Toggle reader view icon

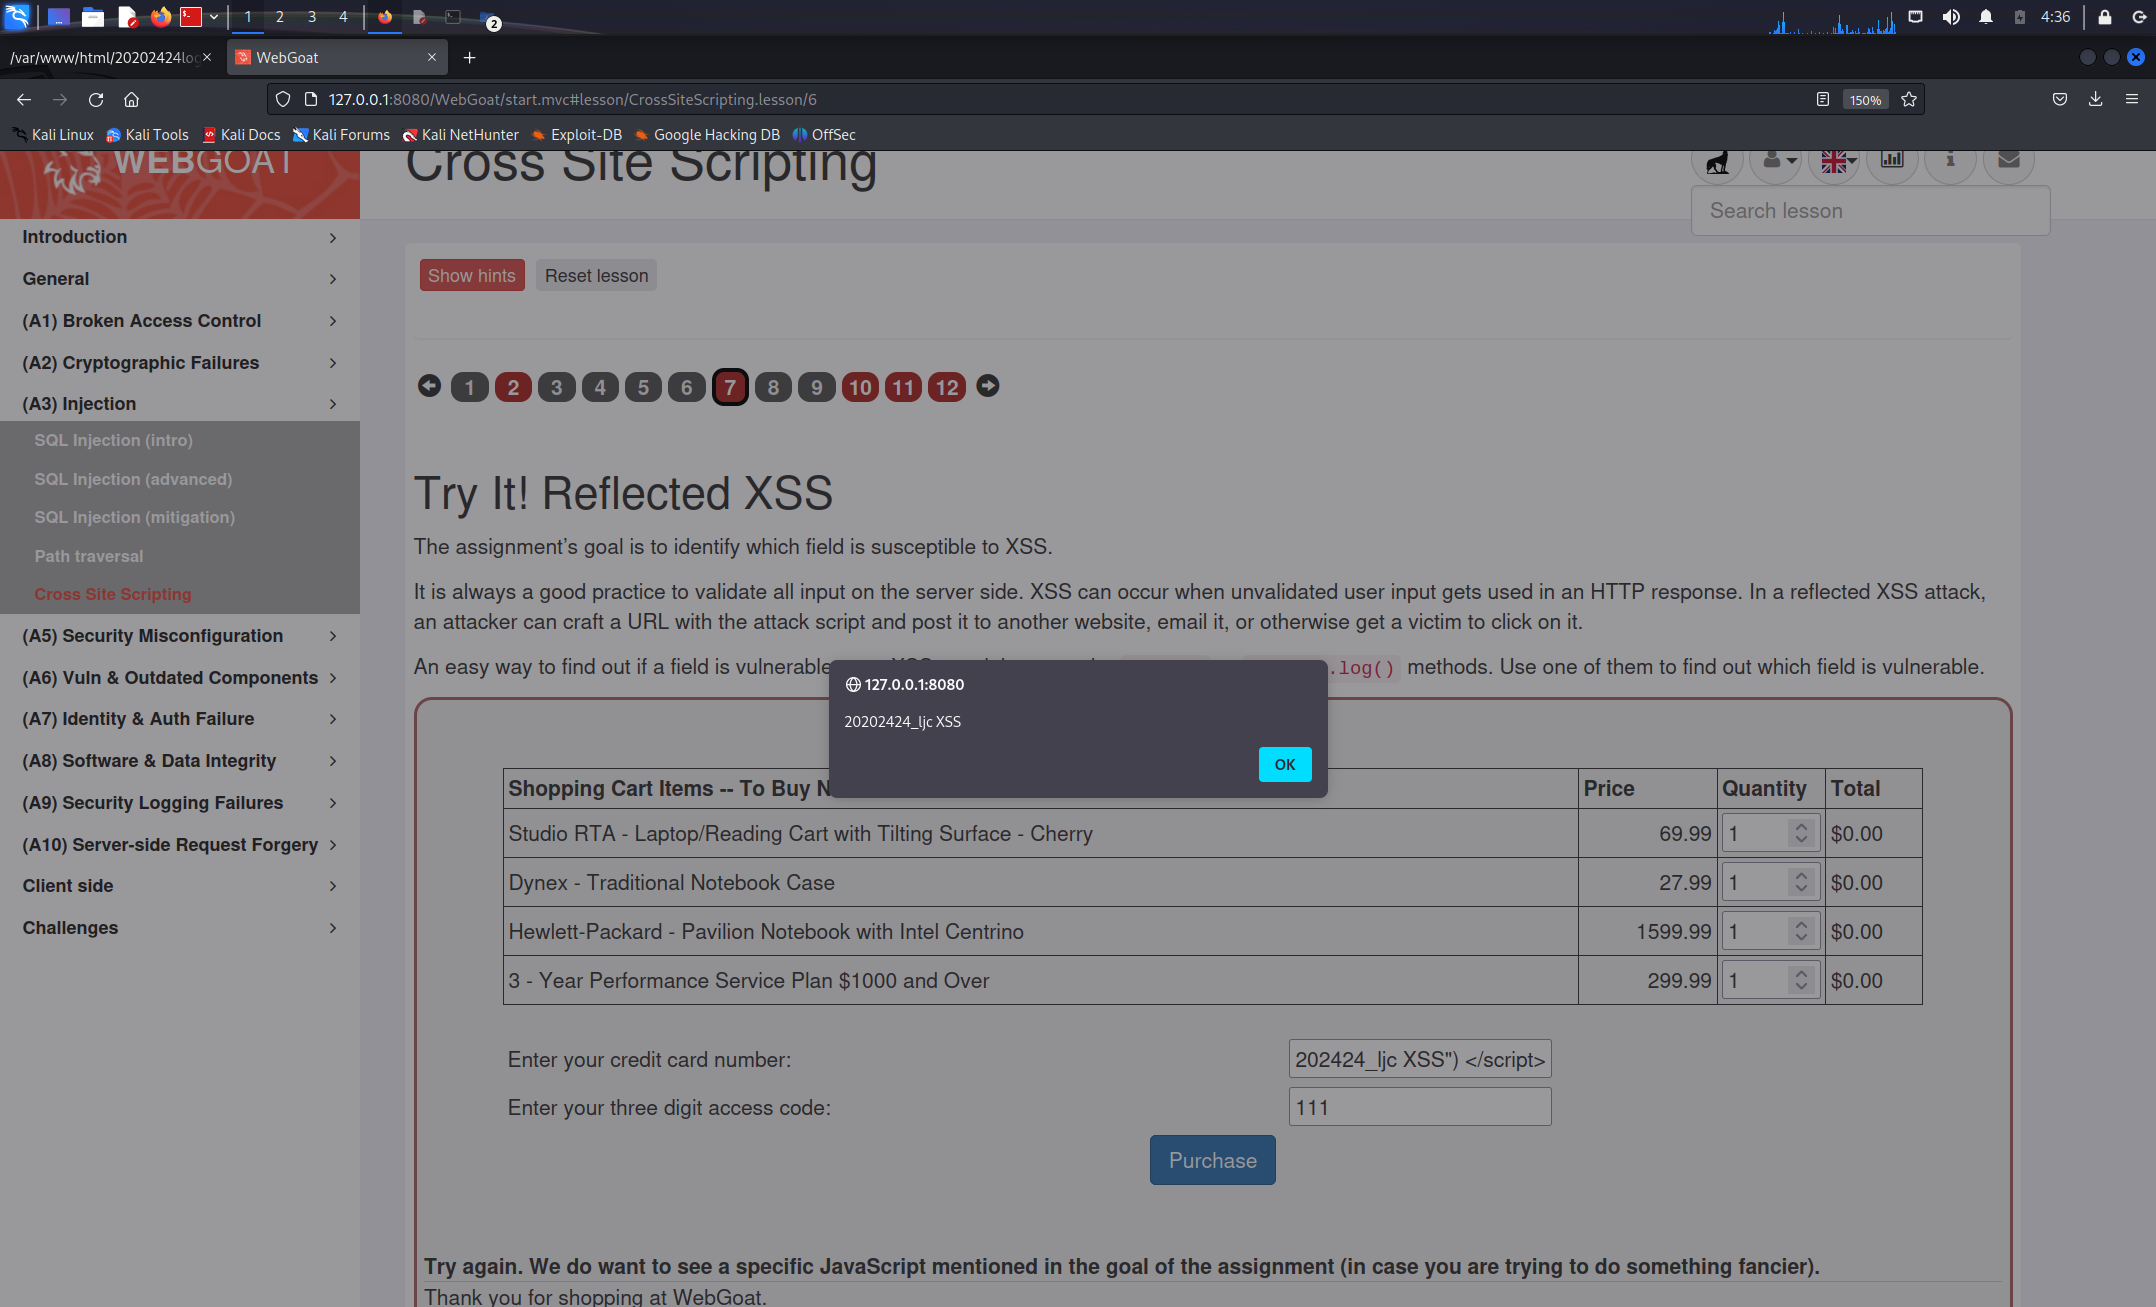pyautogui.click(x=1823, y=99)
